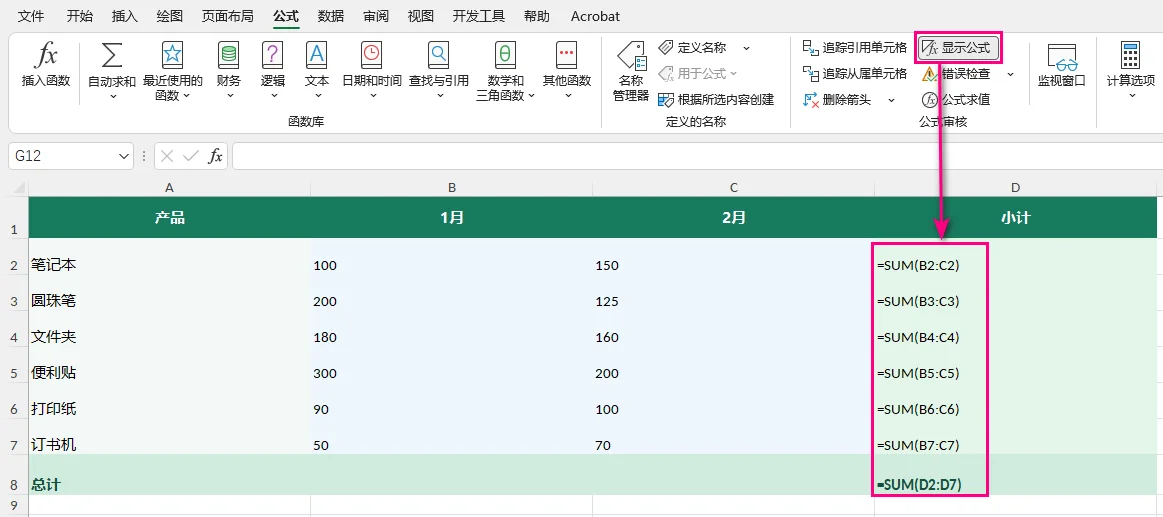
Task: Expand the 错误检查 dropdown arrow
Action: click(1010, 73)
